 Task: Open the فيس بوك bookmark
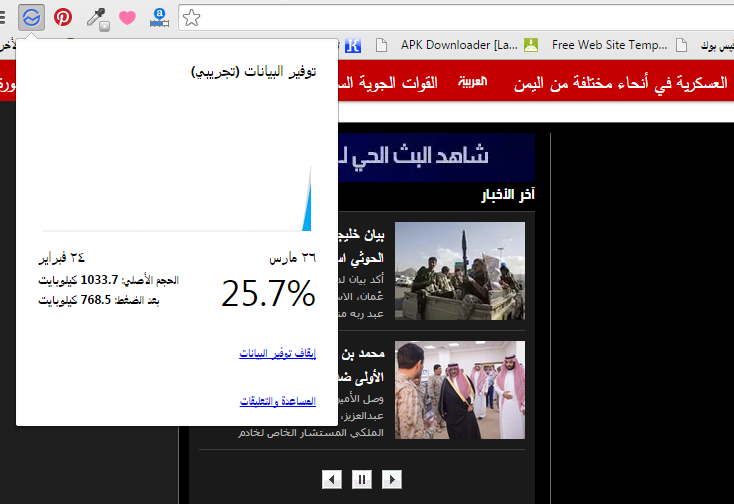(717, 45)
